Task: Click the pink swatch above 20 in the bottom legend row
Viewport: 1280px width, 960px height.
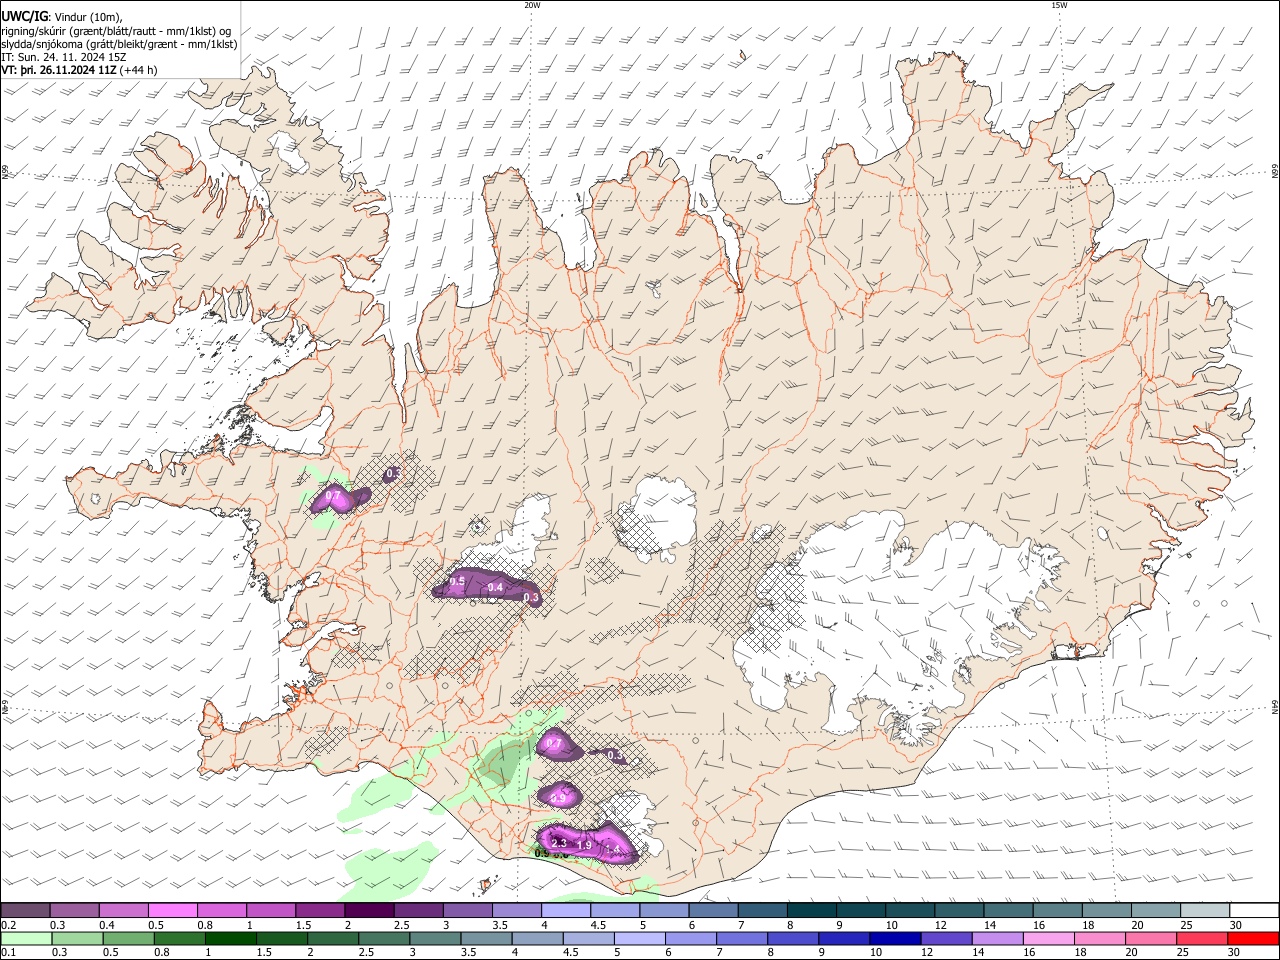Action: click(x=1151, y=938)
